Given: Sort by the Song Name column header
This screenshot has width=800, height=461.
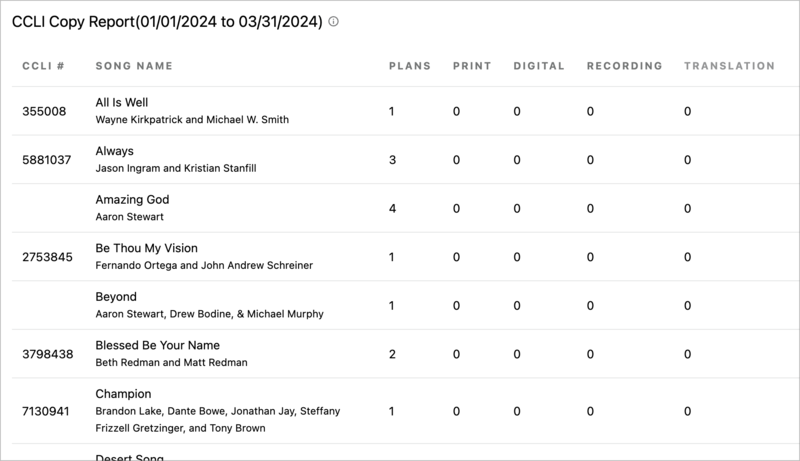Looking at the screenshot, I should (134, 66).
